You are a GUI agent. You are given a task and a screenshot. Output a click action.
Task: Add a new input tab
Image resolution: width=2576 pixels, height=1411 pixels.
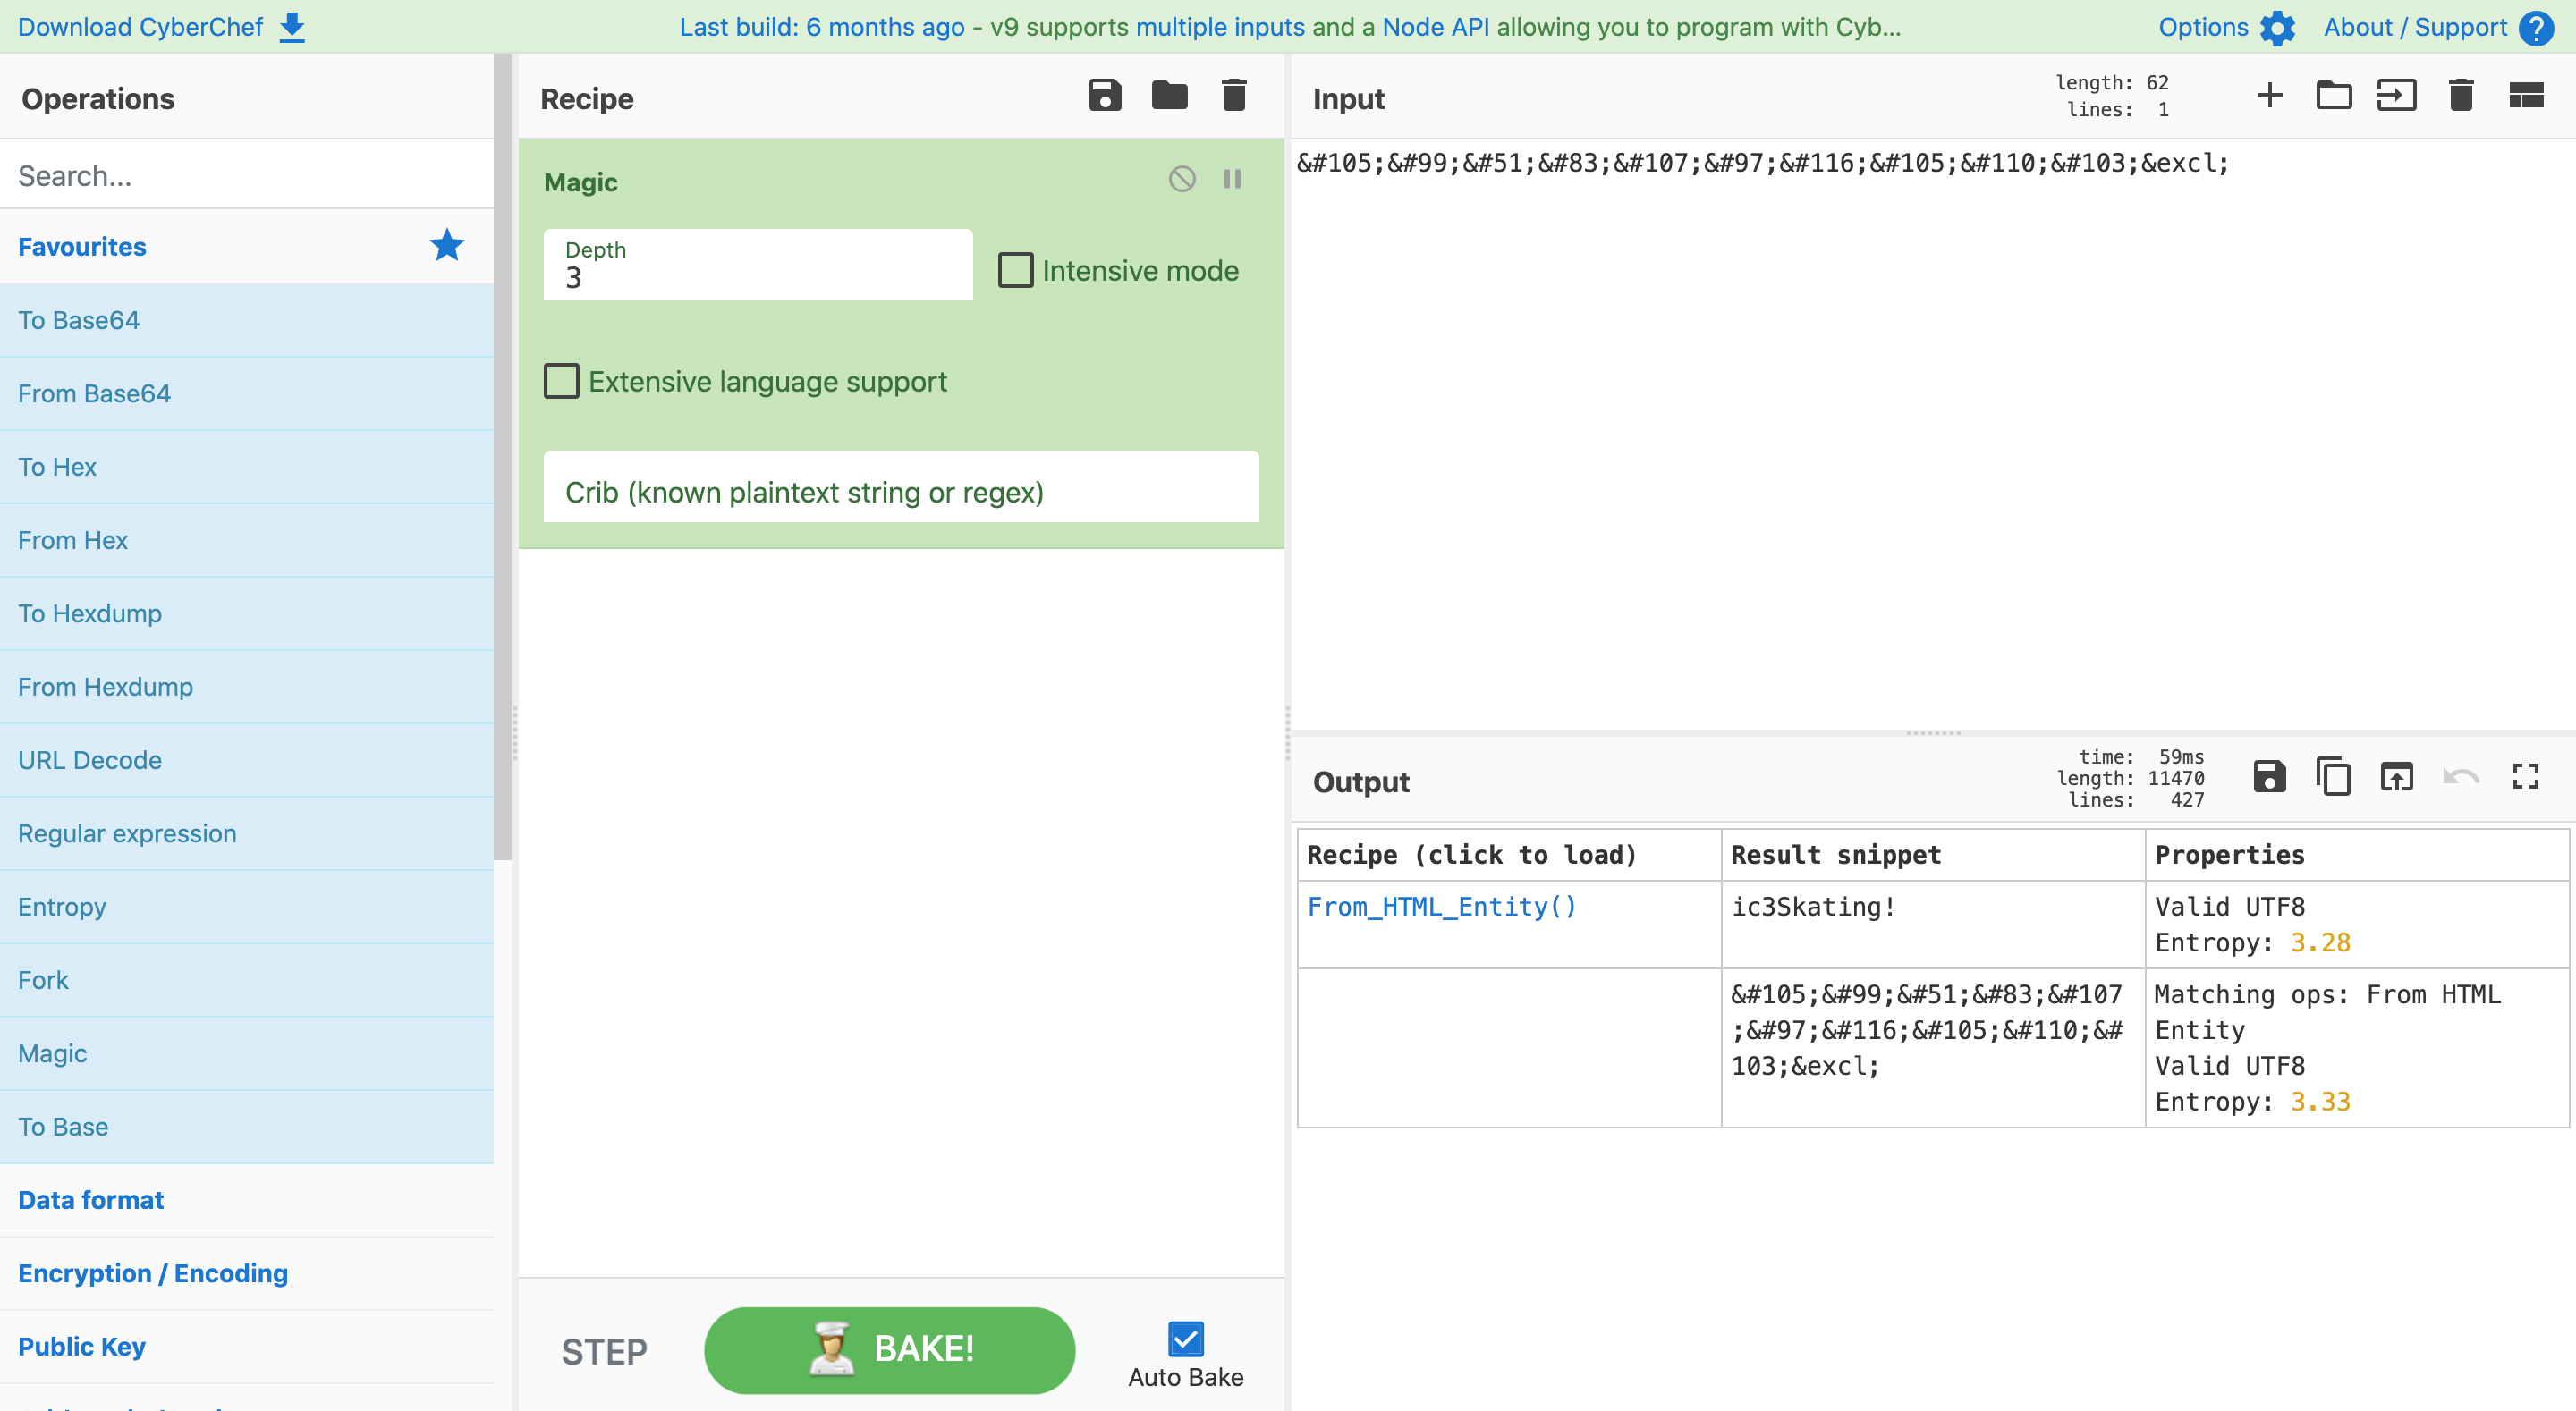(x=2269, y=95)
